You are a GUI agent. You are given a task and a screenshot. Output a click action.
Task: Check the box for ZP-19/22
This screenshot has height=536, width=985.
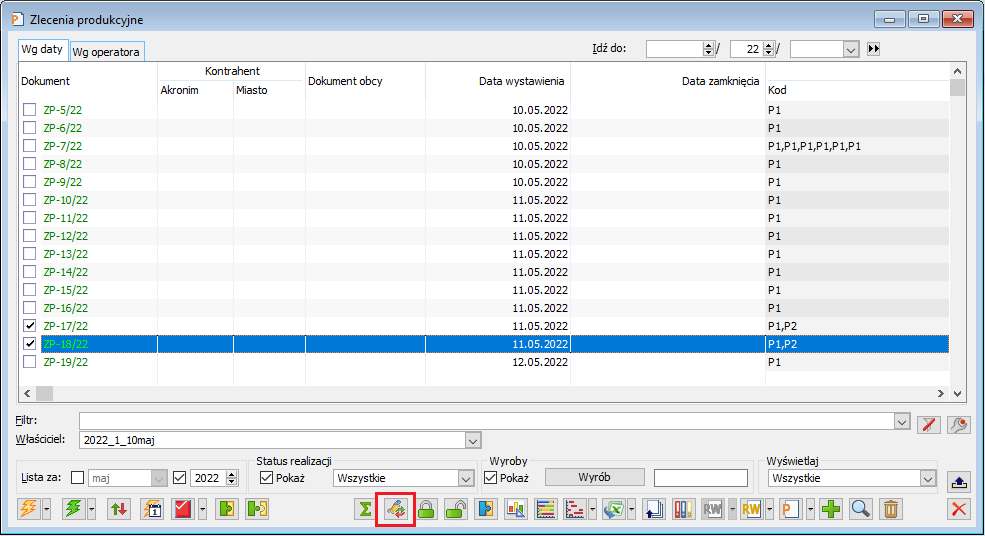click(30, 362)
